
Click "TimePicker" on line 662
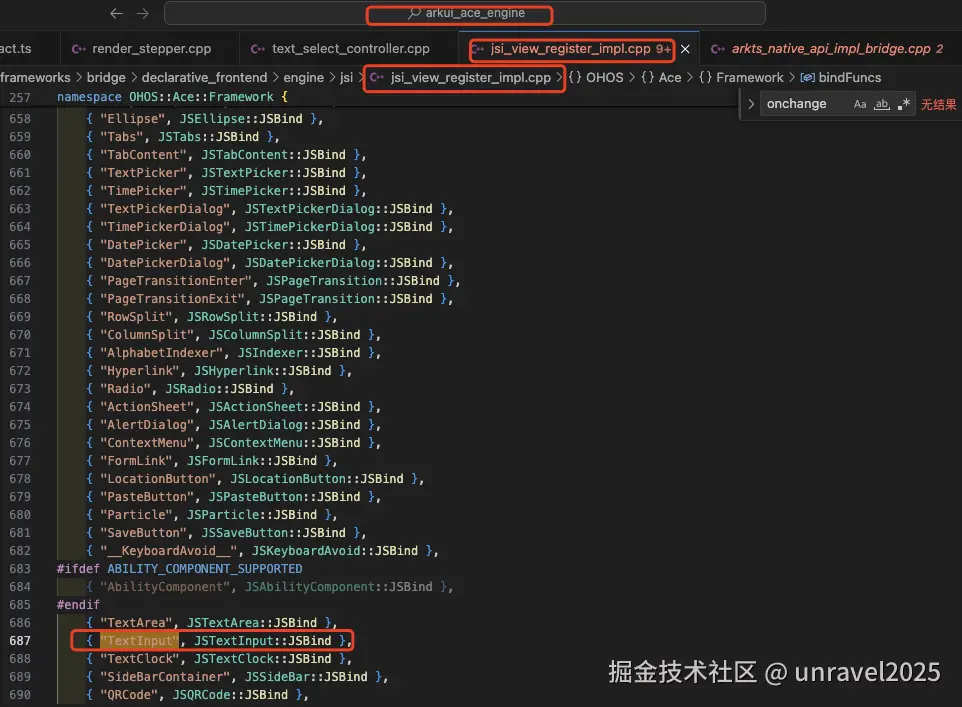144,191
